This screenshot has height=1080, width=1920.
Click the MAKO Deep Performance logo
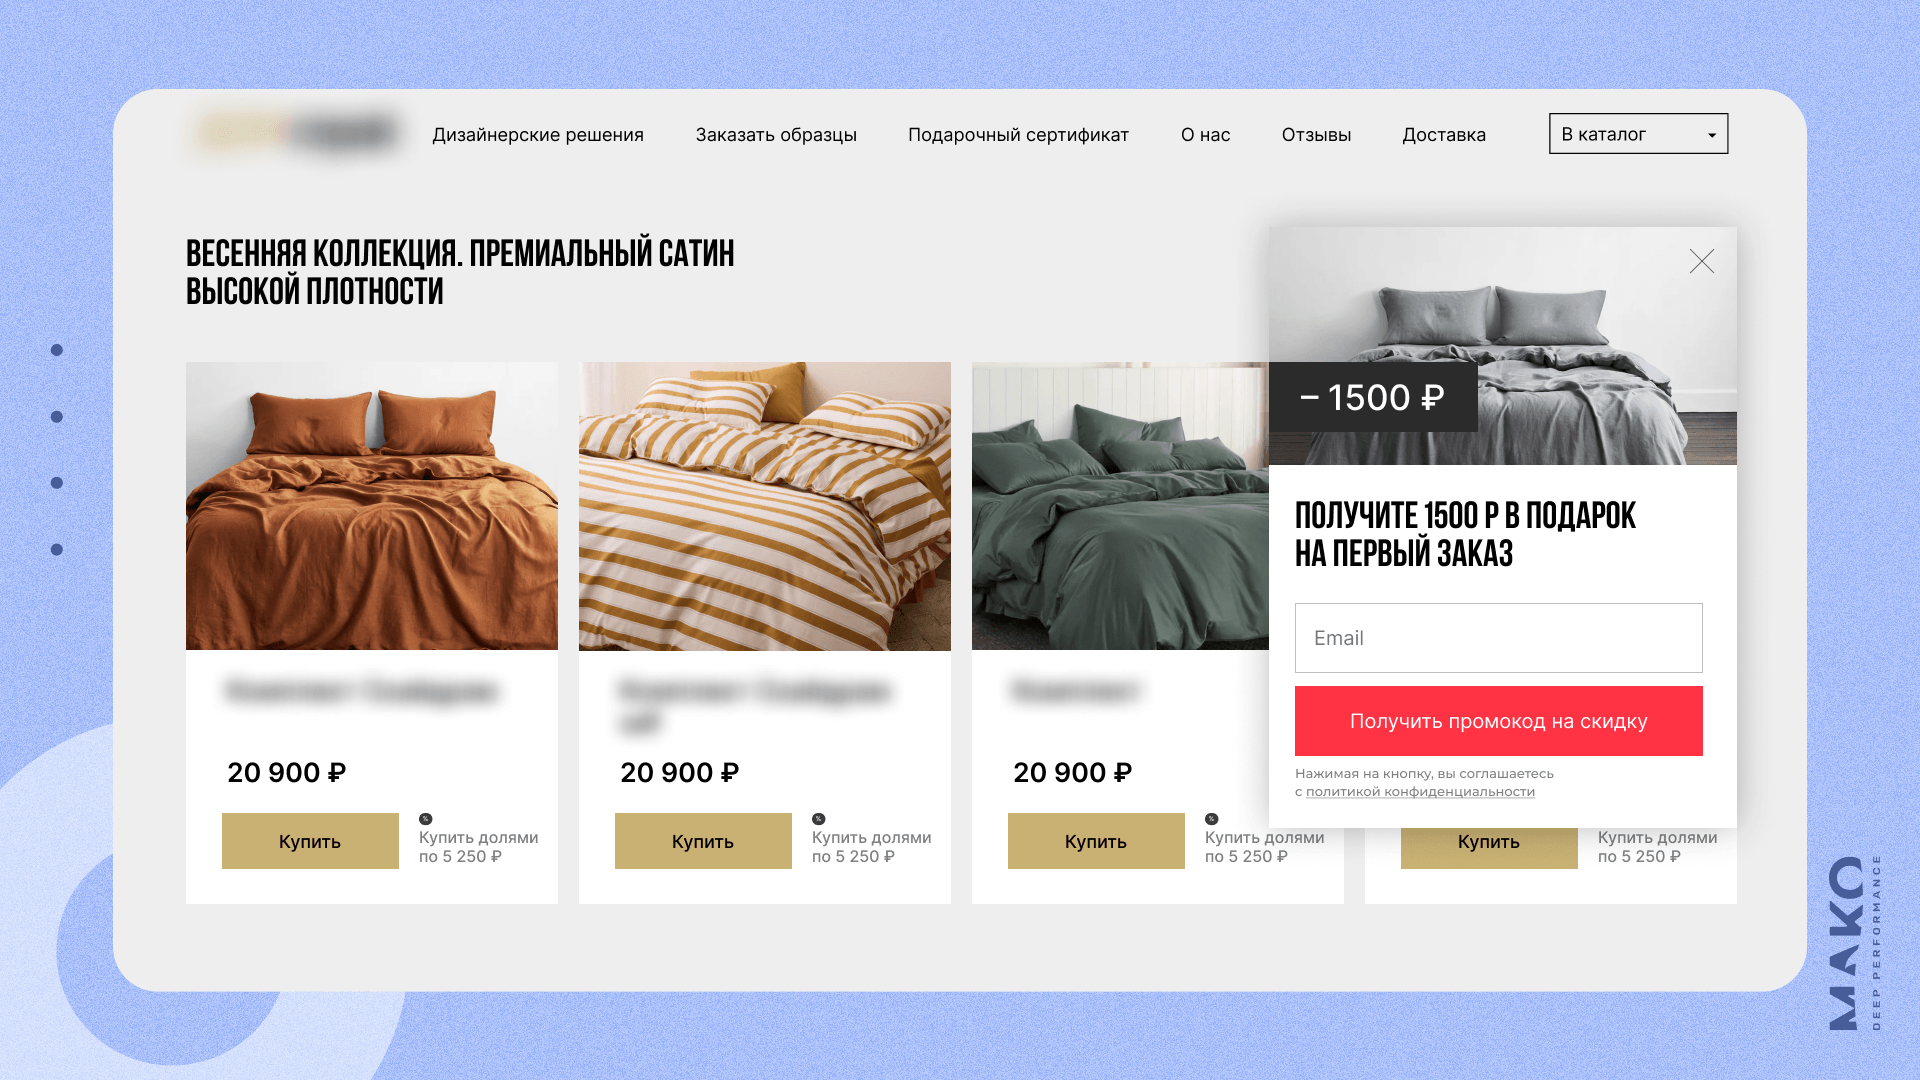click(1855, 942)
